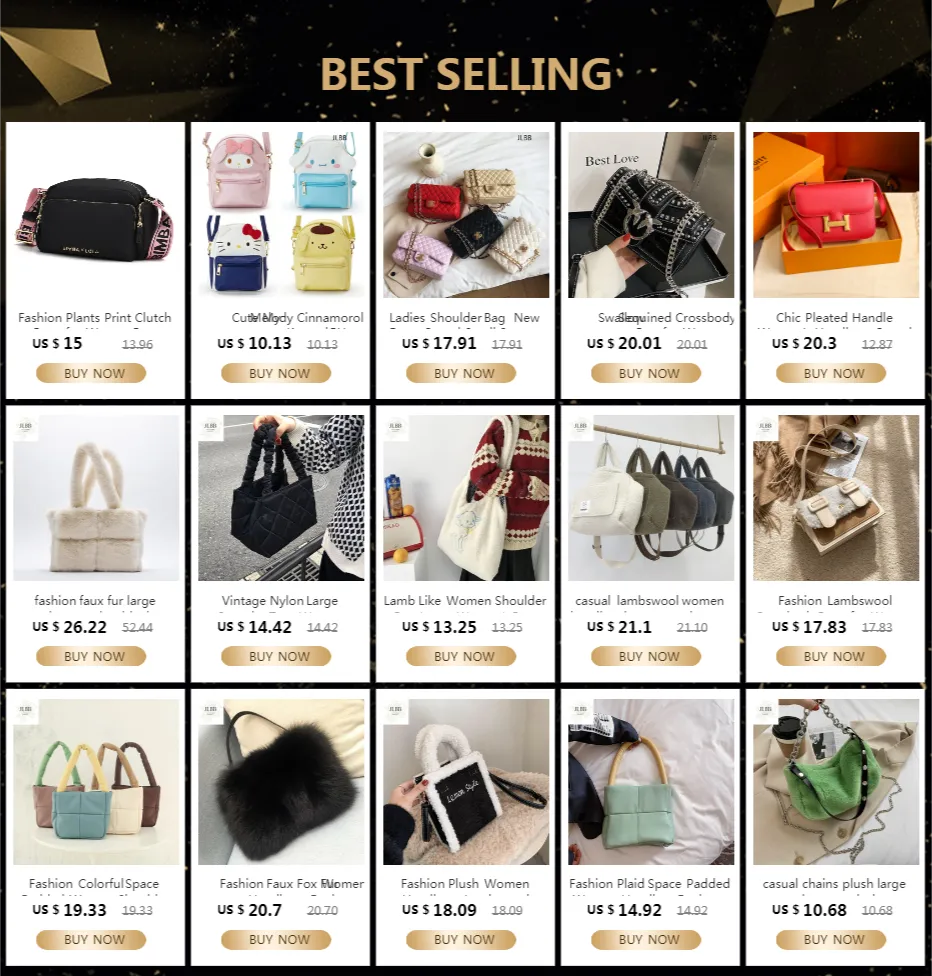Open the Ladies Shoulder Bag New title

pyautogui.click(x=464, y=318)
